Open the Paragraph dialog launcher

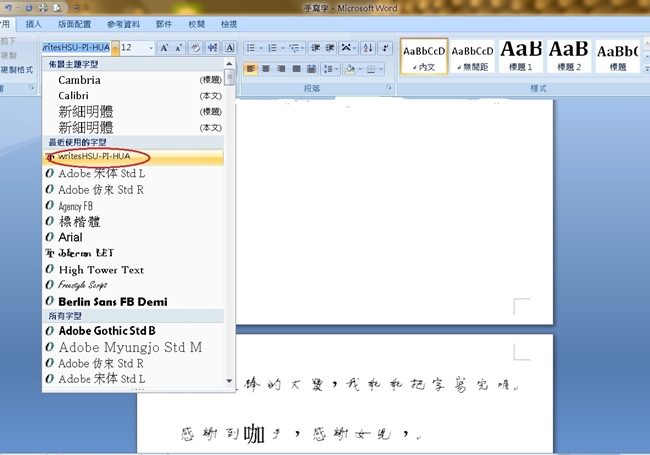coord(388,87)
